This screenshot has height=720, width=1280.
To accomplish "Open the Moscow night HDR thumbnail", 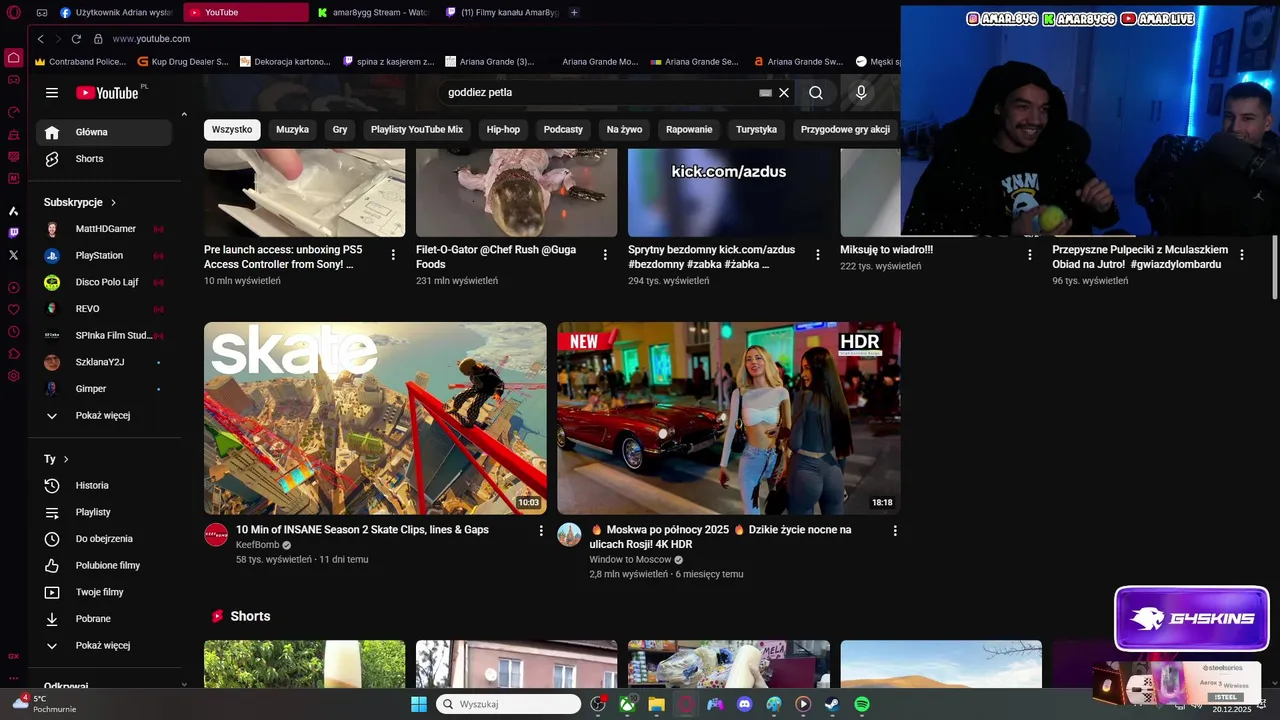I will click(729, 418).
